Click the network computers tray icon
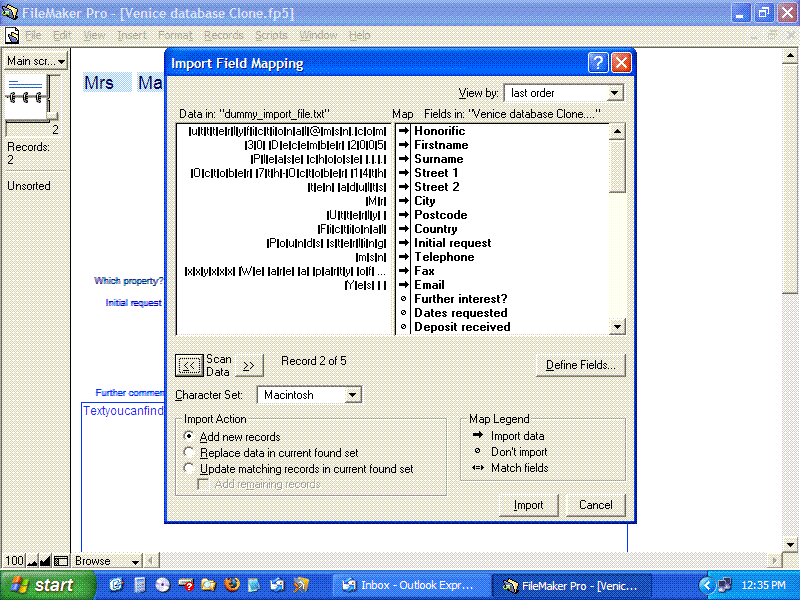The height and width of the screenshot is (600, 800). (x=724, y=585)
